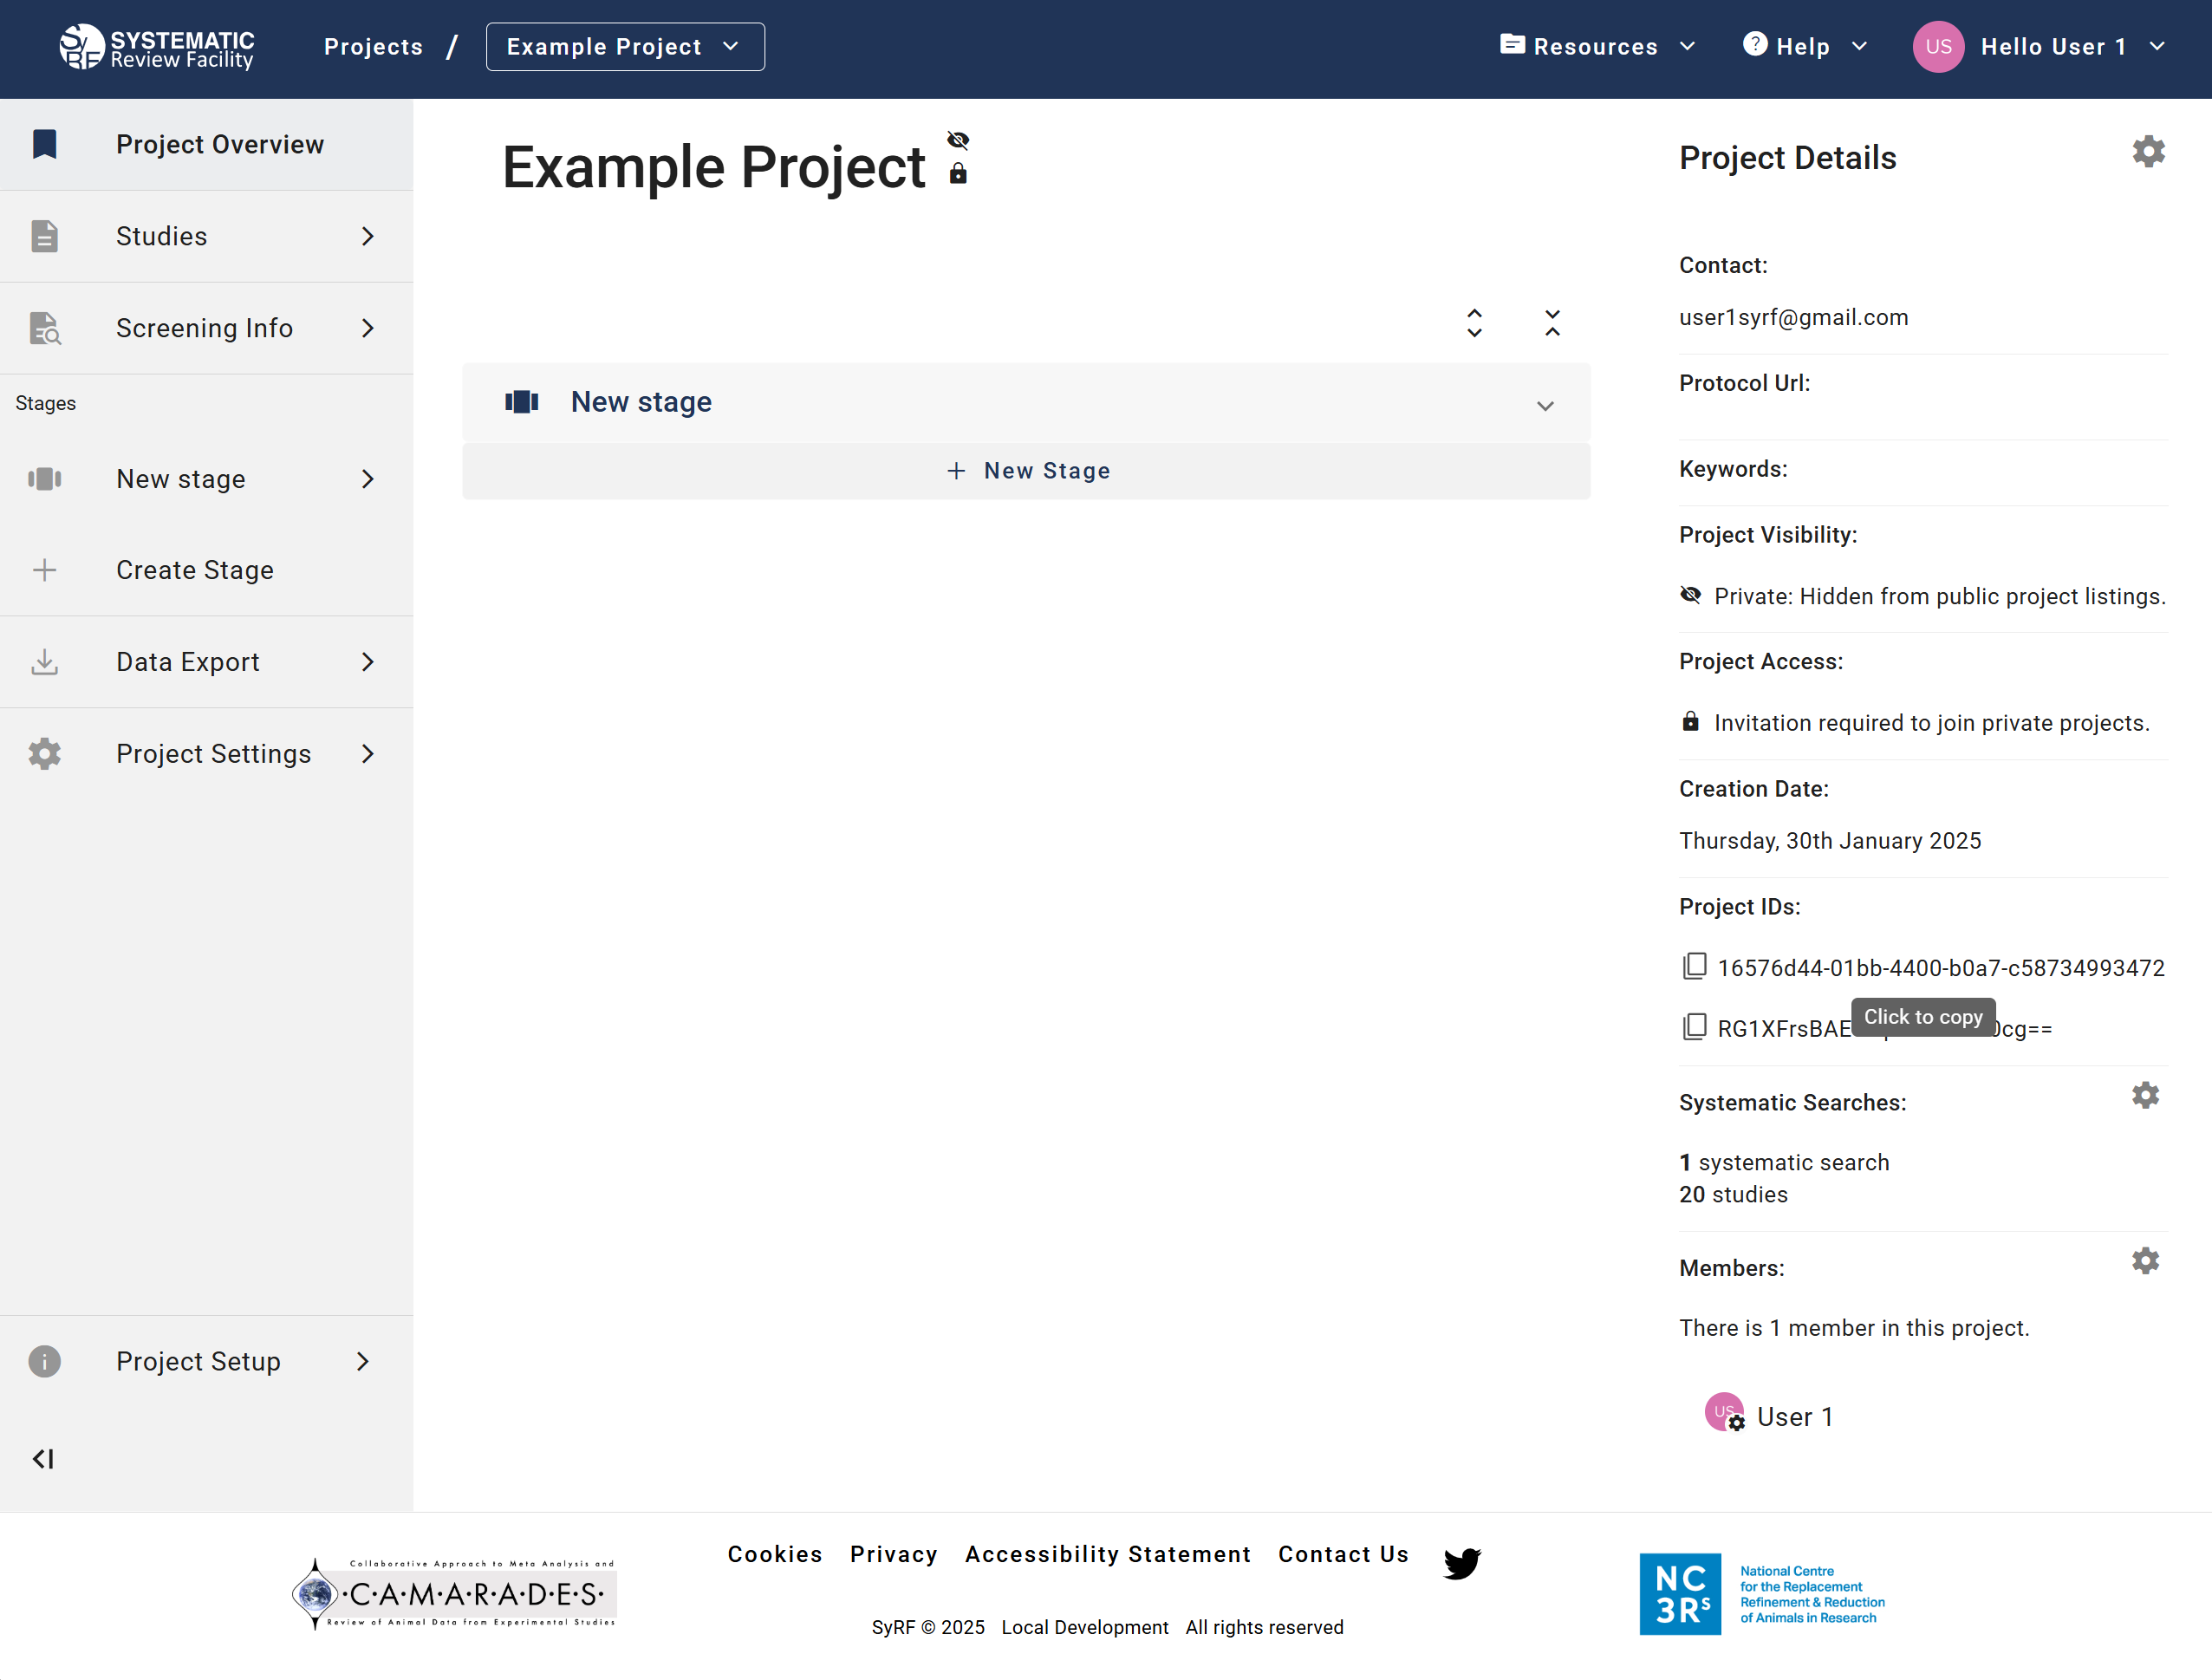Viewport: 2212px width, 1680px height.
Task: Navigate to Projects in the breadcrumb
Action: point(372,46)
